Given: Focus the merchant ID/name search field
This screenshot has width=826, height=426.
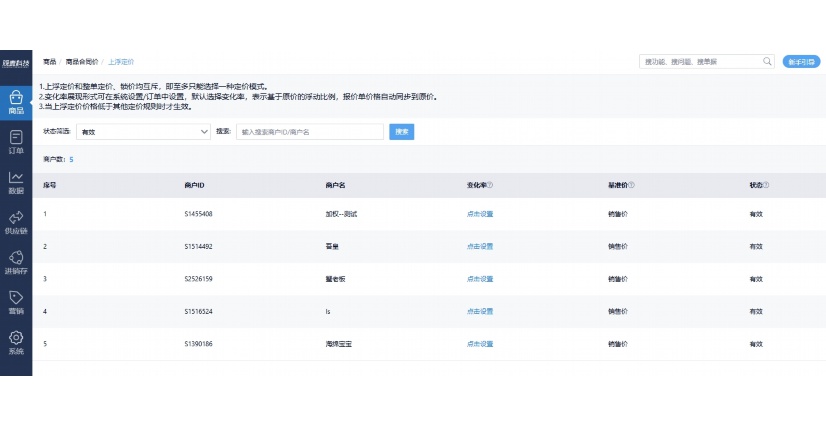Looking at the screenshot, I should (x=310, y=131).
